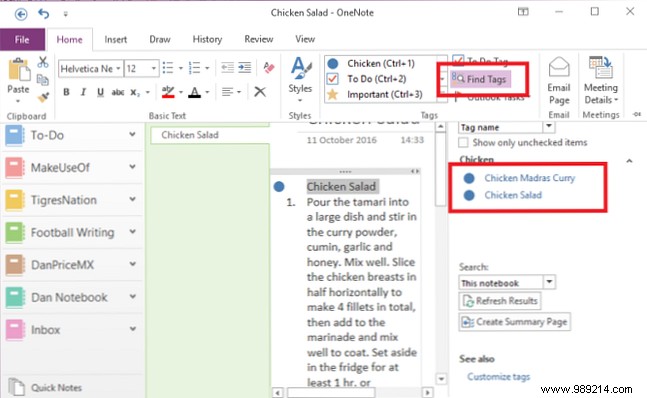Open the Insert tab
Viewport: 647px width, 398px height.
tap(116, 40)
